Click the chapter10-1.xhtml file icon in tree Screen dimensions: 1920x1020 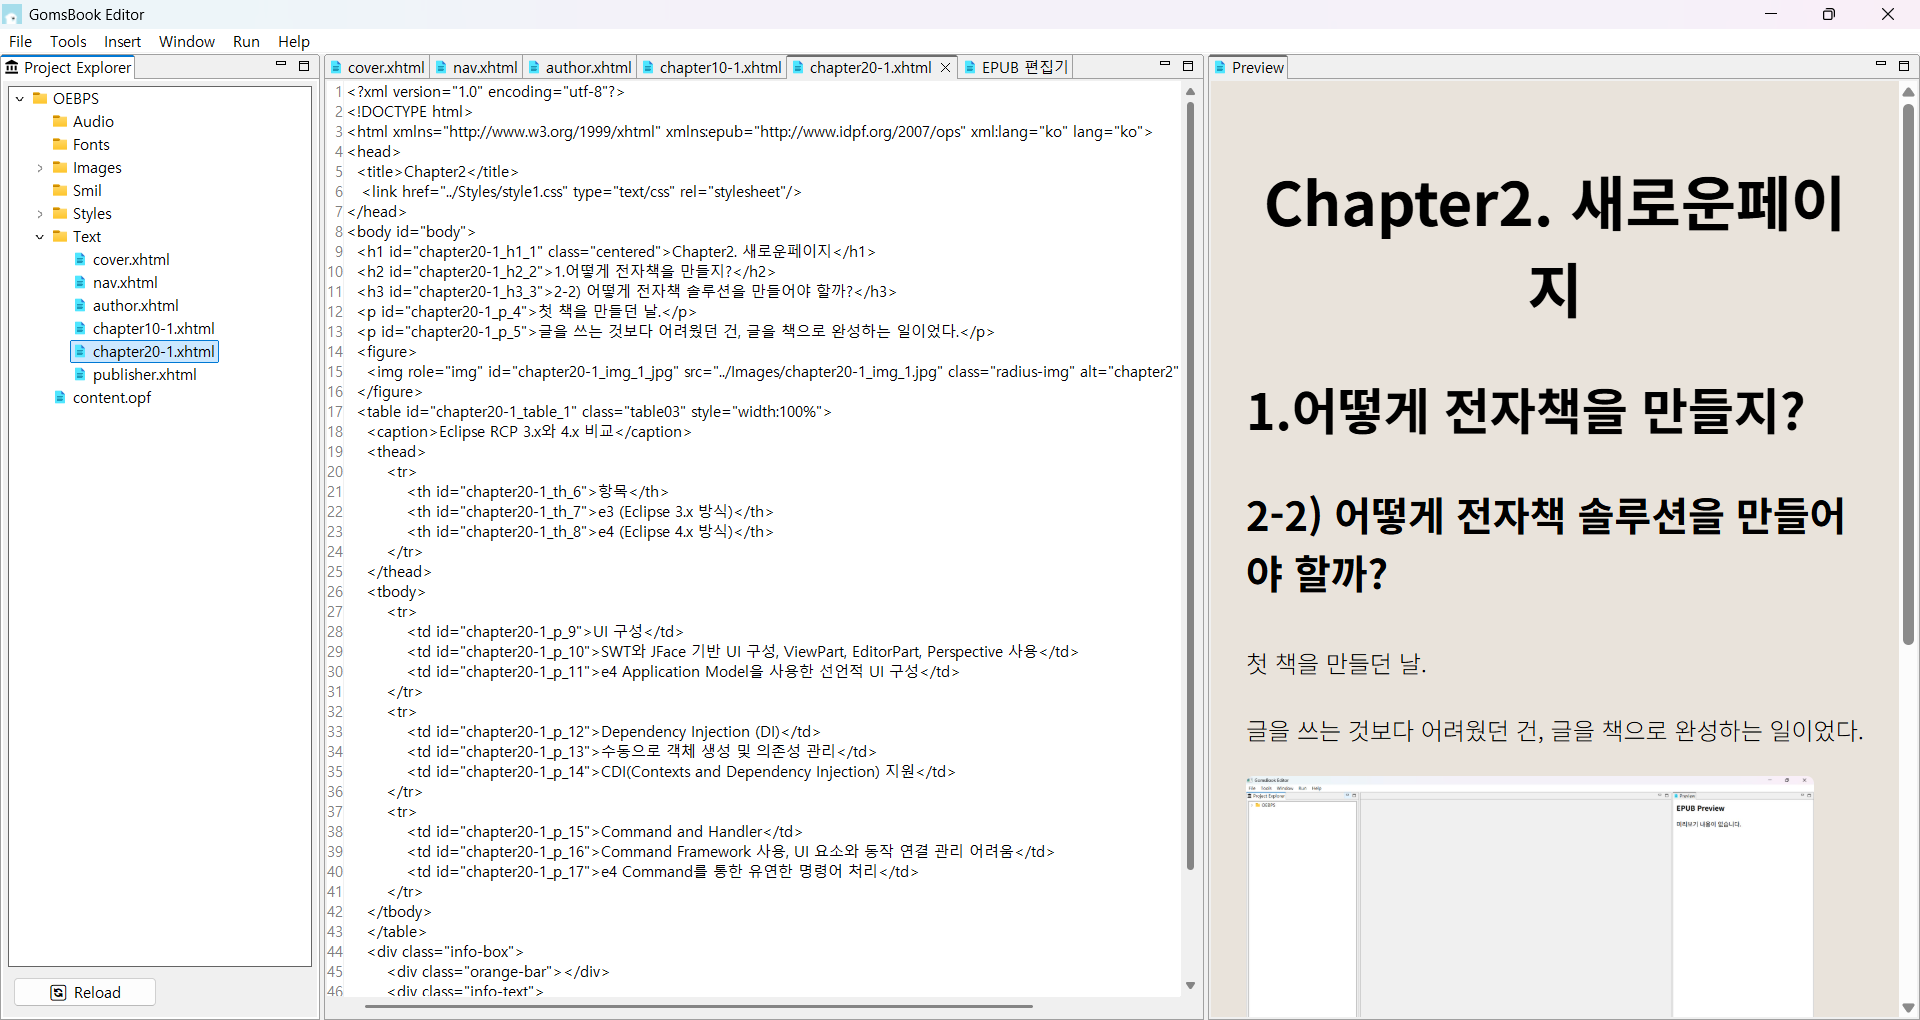pyautogui.click(x=80, y=328)
